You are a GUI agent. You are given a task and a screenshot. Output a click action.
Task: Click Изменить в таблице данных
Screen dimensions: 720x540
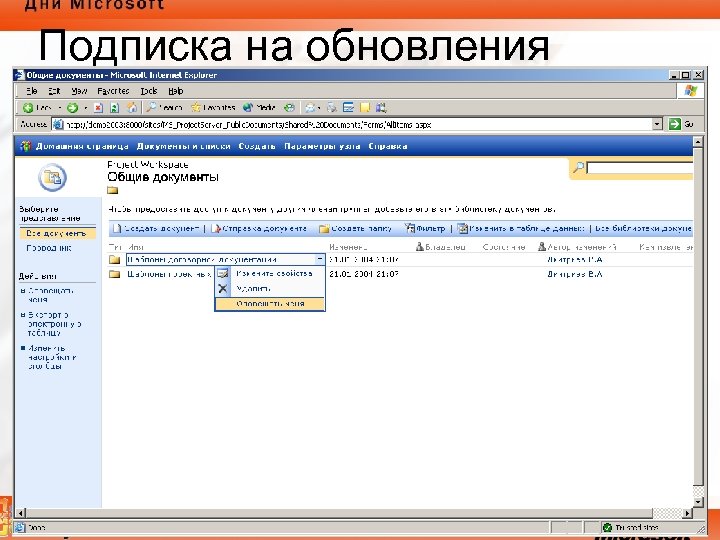521,228
